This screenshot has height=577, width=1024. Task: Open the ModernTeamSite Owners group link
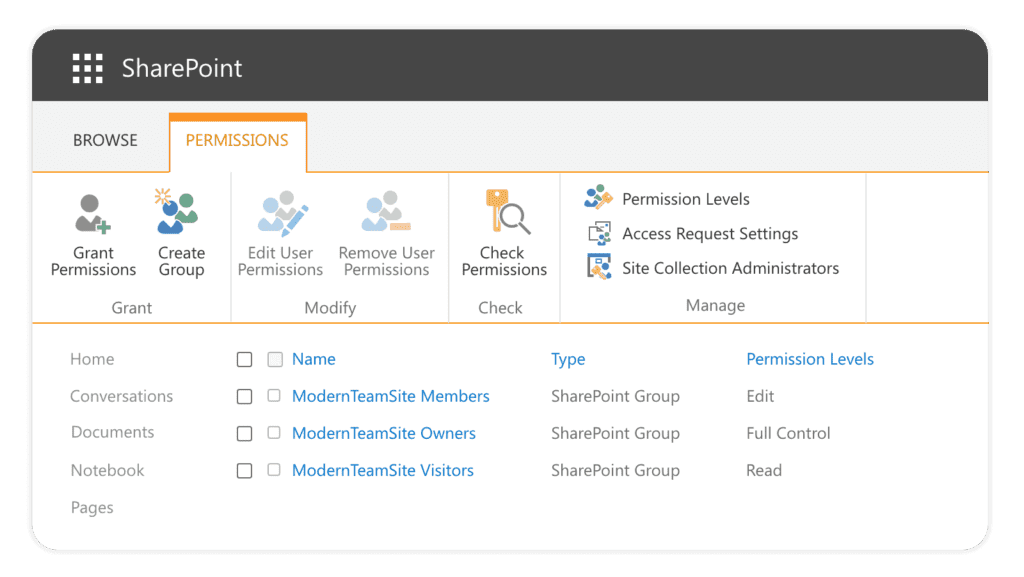(x=383, y=433)
